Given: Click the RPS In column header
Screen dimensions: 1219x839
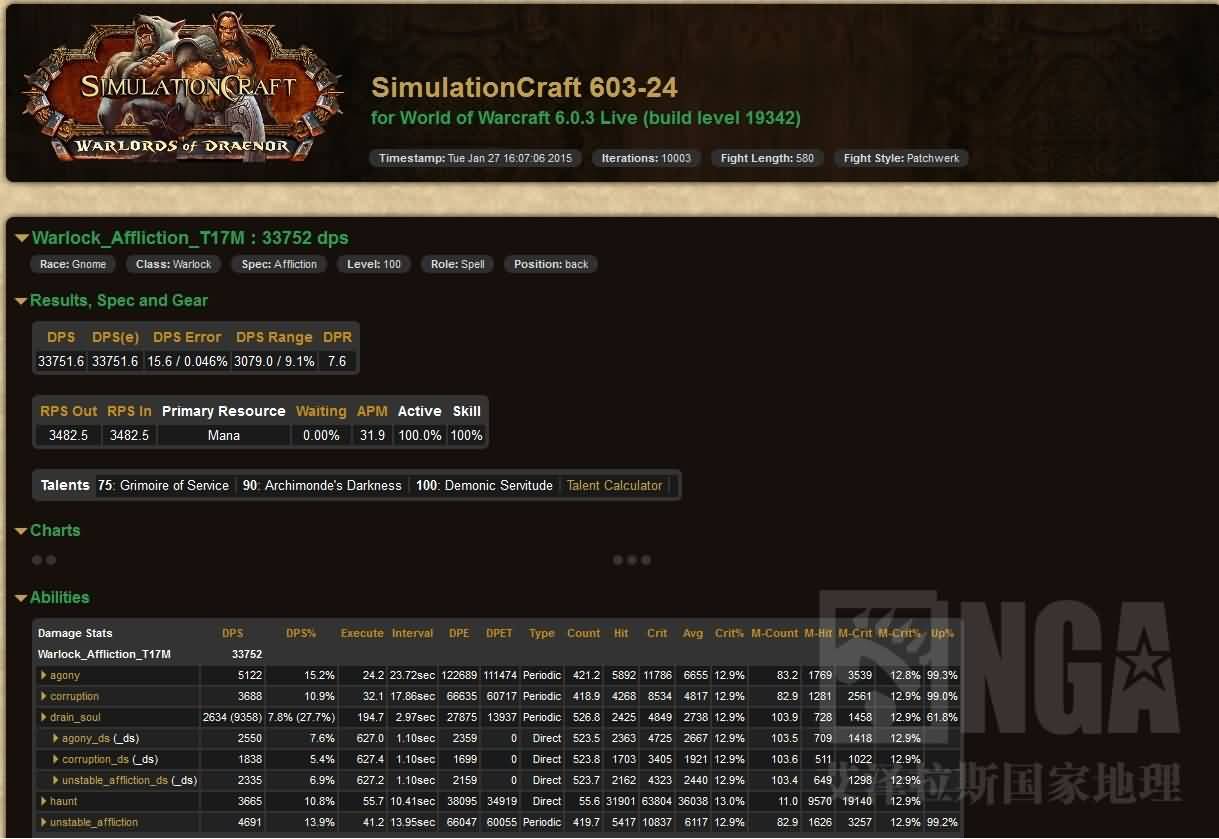Looking at the screenshot, I should pyautogui.click(x=129, y=412).
